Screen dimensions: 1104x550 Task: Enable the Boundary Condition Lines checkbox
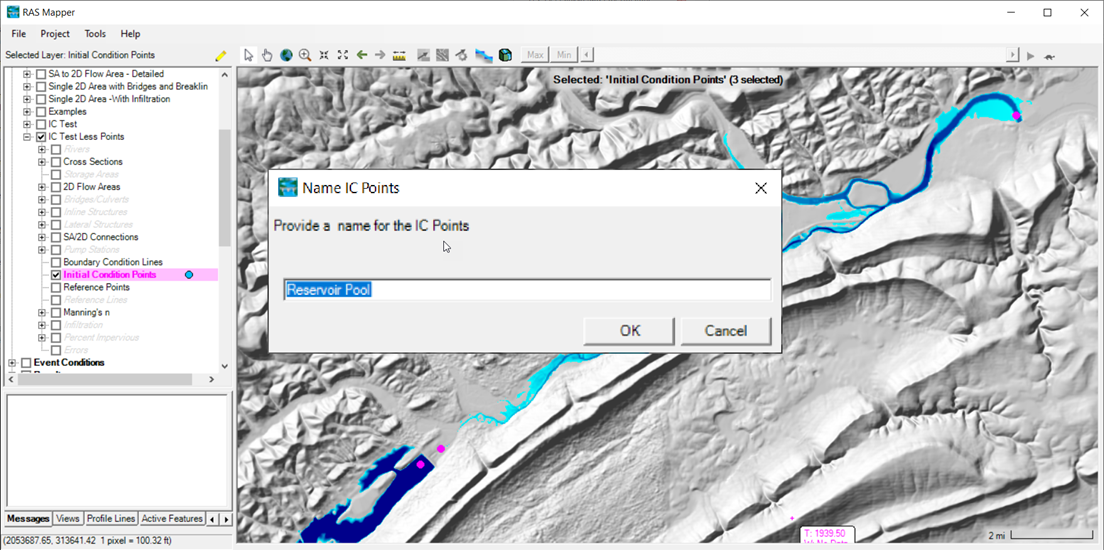click(x=56, y=262)
